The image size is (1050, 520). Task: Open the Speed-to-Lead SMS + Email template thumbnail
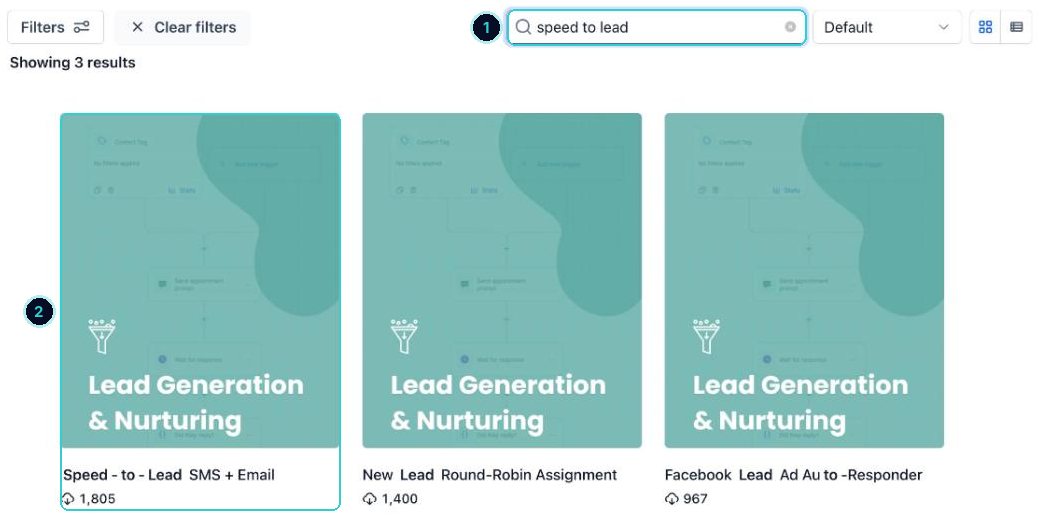[200, 280]
